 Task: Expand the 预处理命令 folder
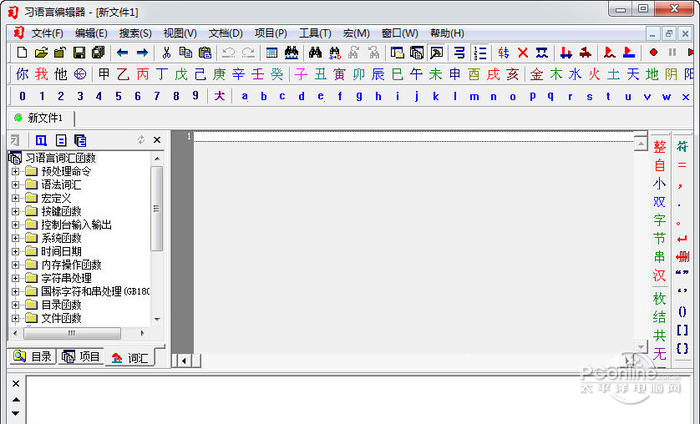(x=15, y=171)
